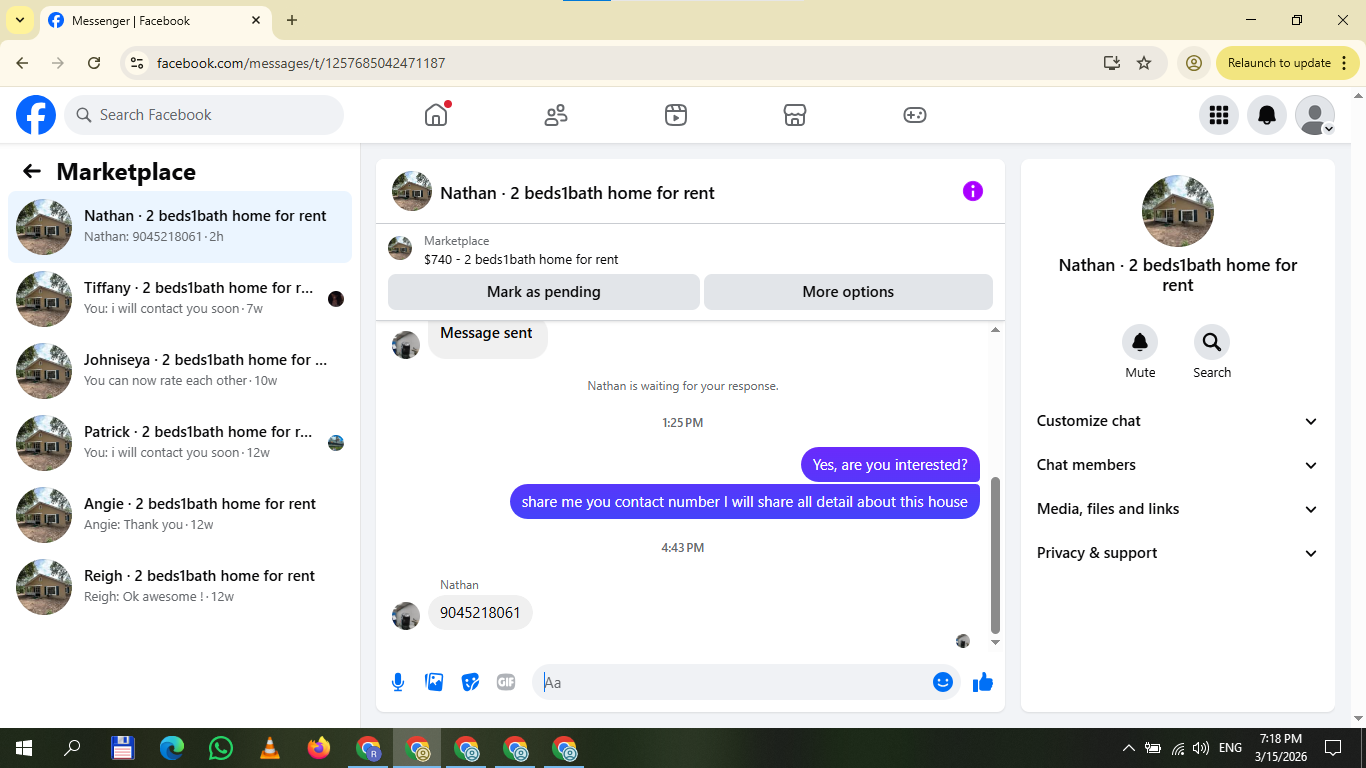
Task: Choose a GIF icon
Action: [x=506, y=682]
